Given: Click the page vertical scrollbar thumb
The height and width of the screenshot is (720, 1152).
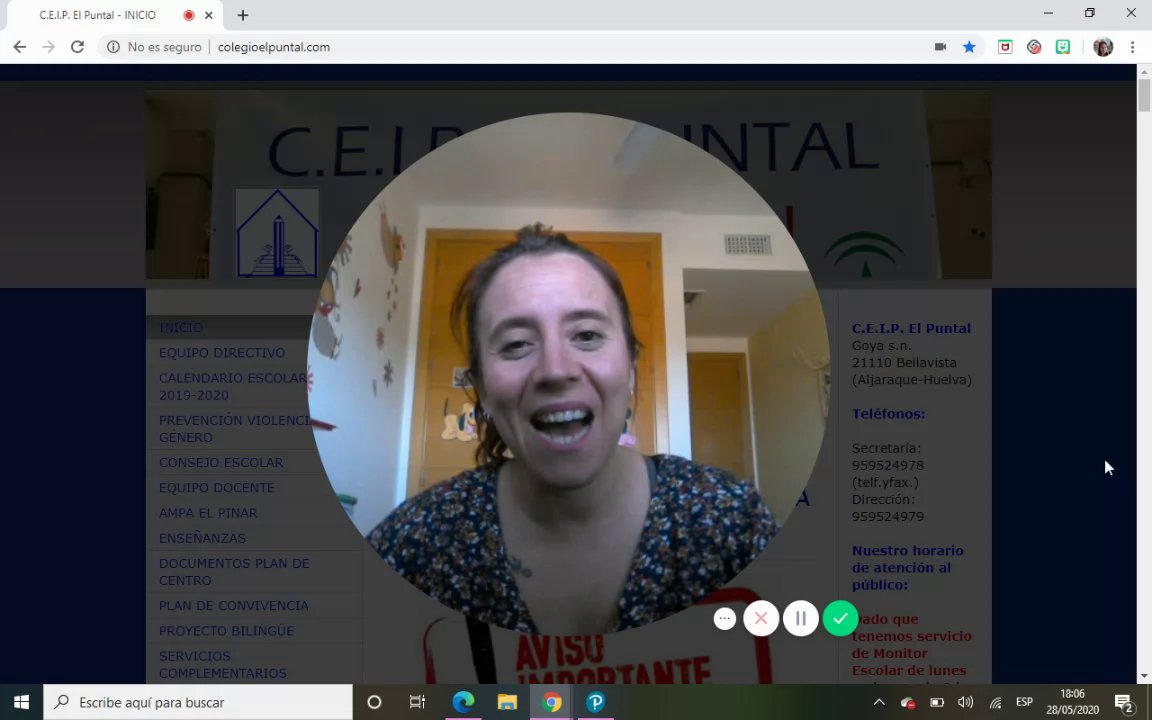Looking at the screenshot, I should pyautogui.click(x=1144, y=96).
